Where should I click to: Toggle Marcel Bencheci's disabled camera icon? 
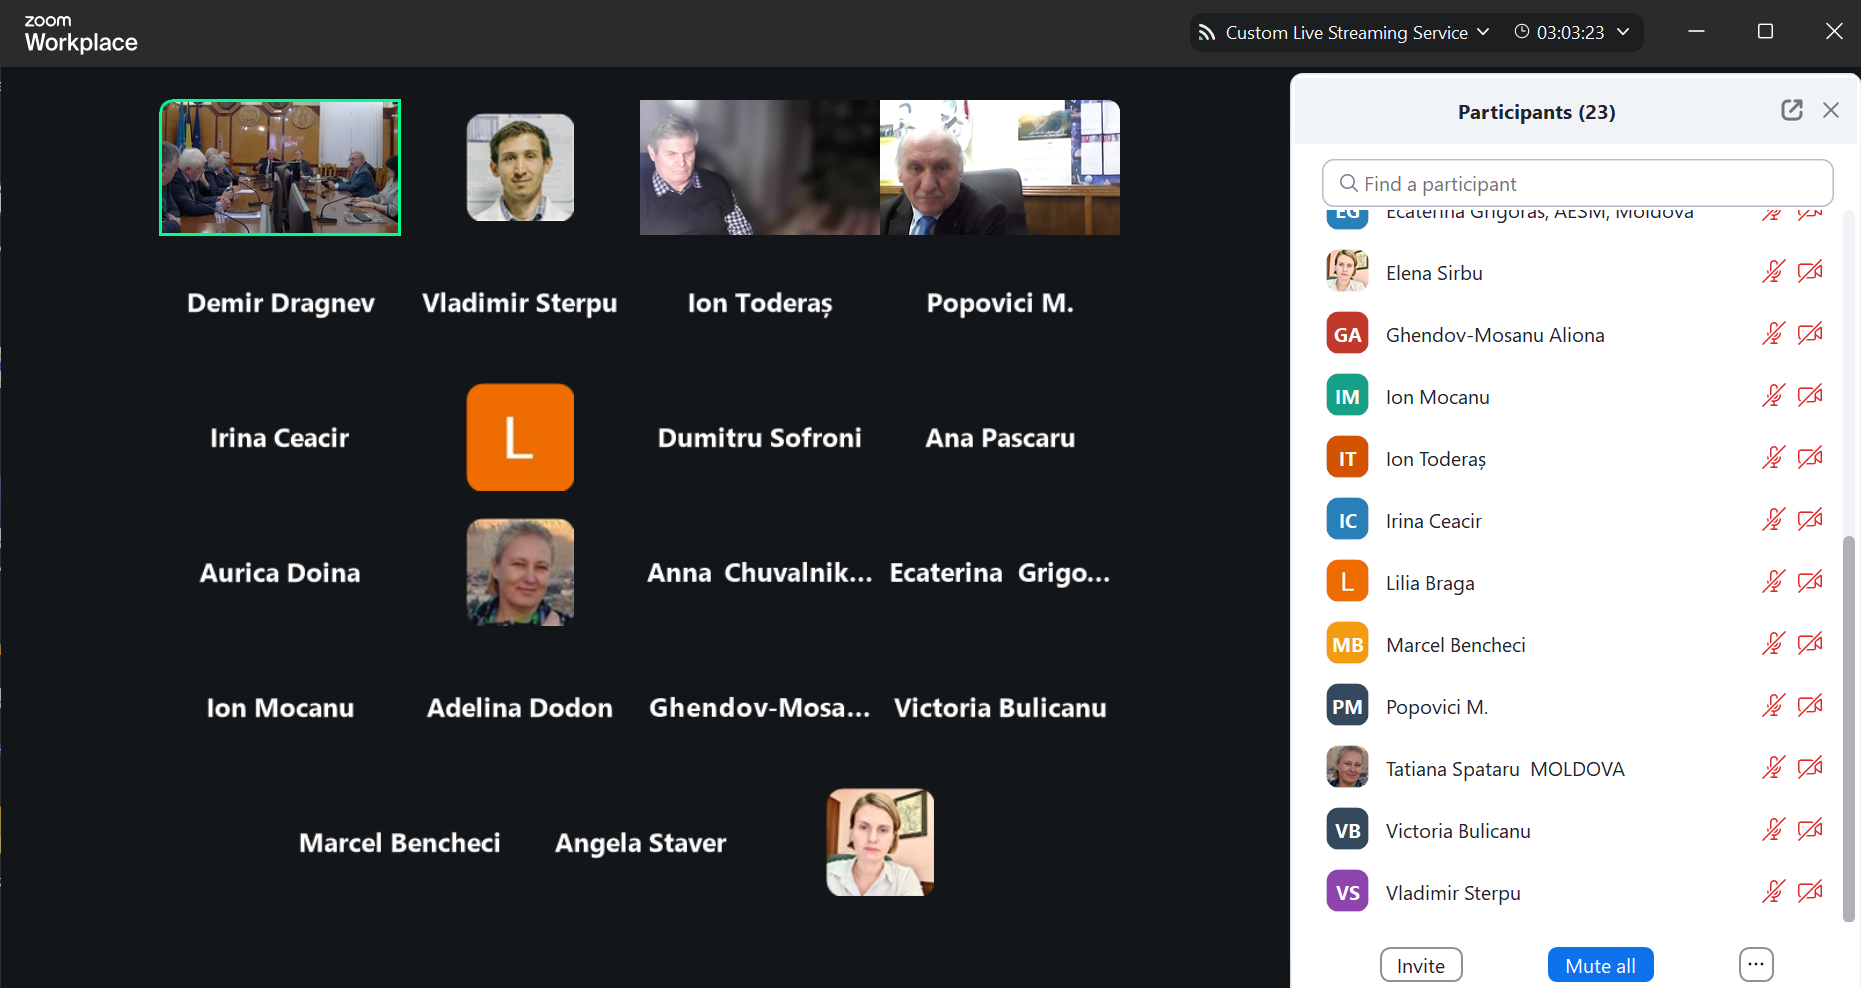[x=1810, y=644]
